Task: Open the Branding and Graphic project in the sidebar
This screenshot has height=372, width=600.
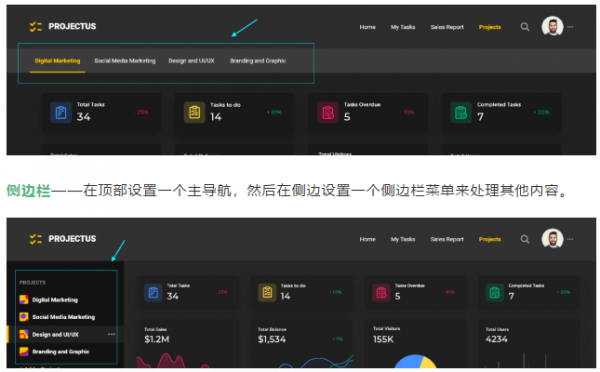Action: click(60, 351)
